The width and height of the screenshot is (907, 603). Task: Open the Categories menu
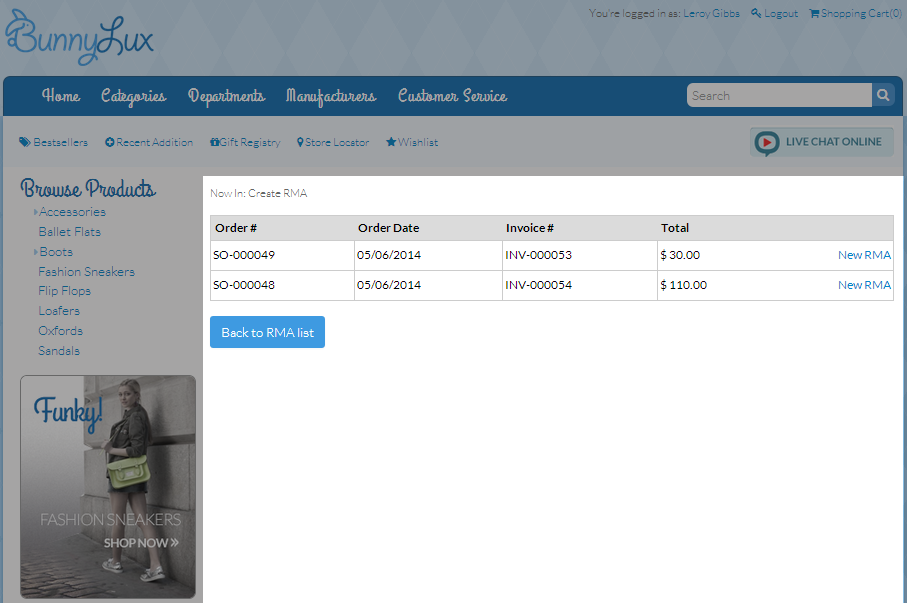[x=133, y=96]
